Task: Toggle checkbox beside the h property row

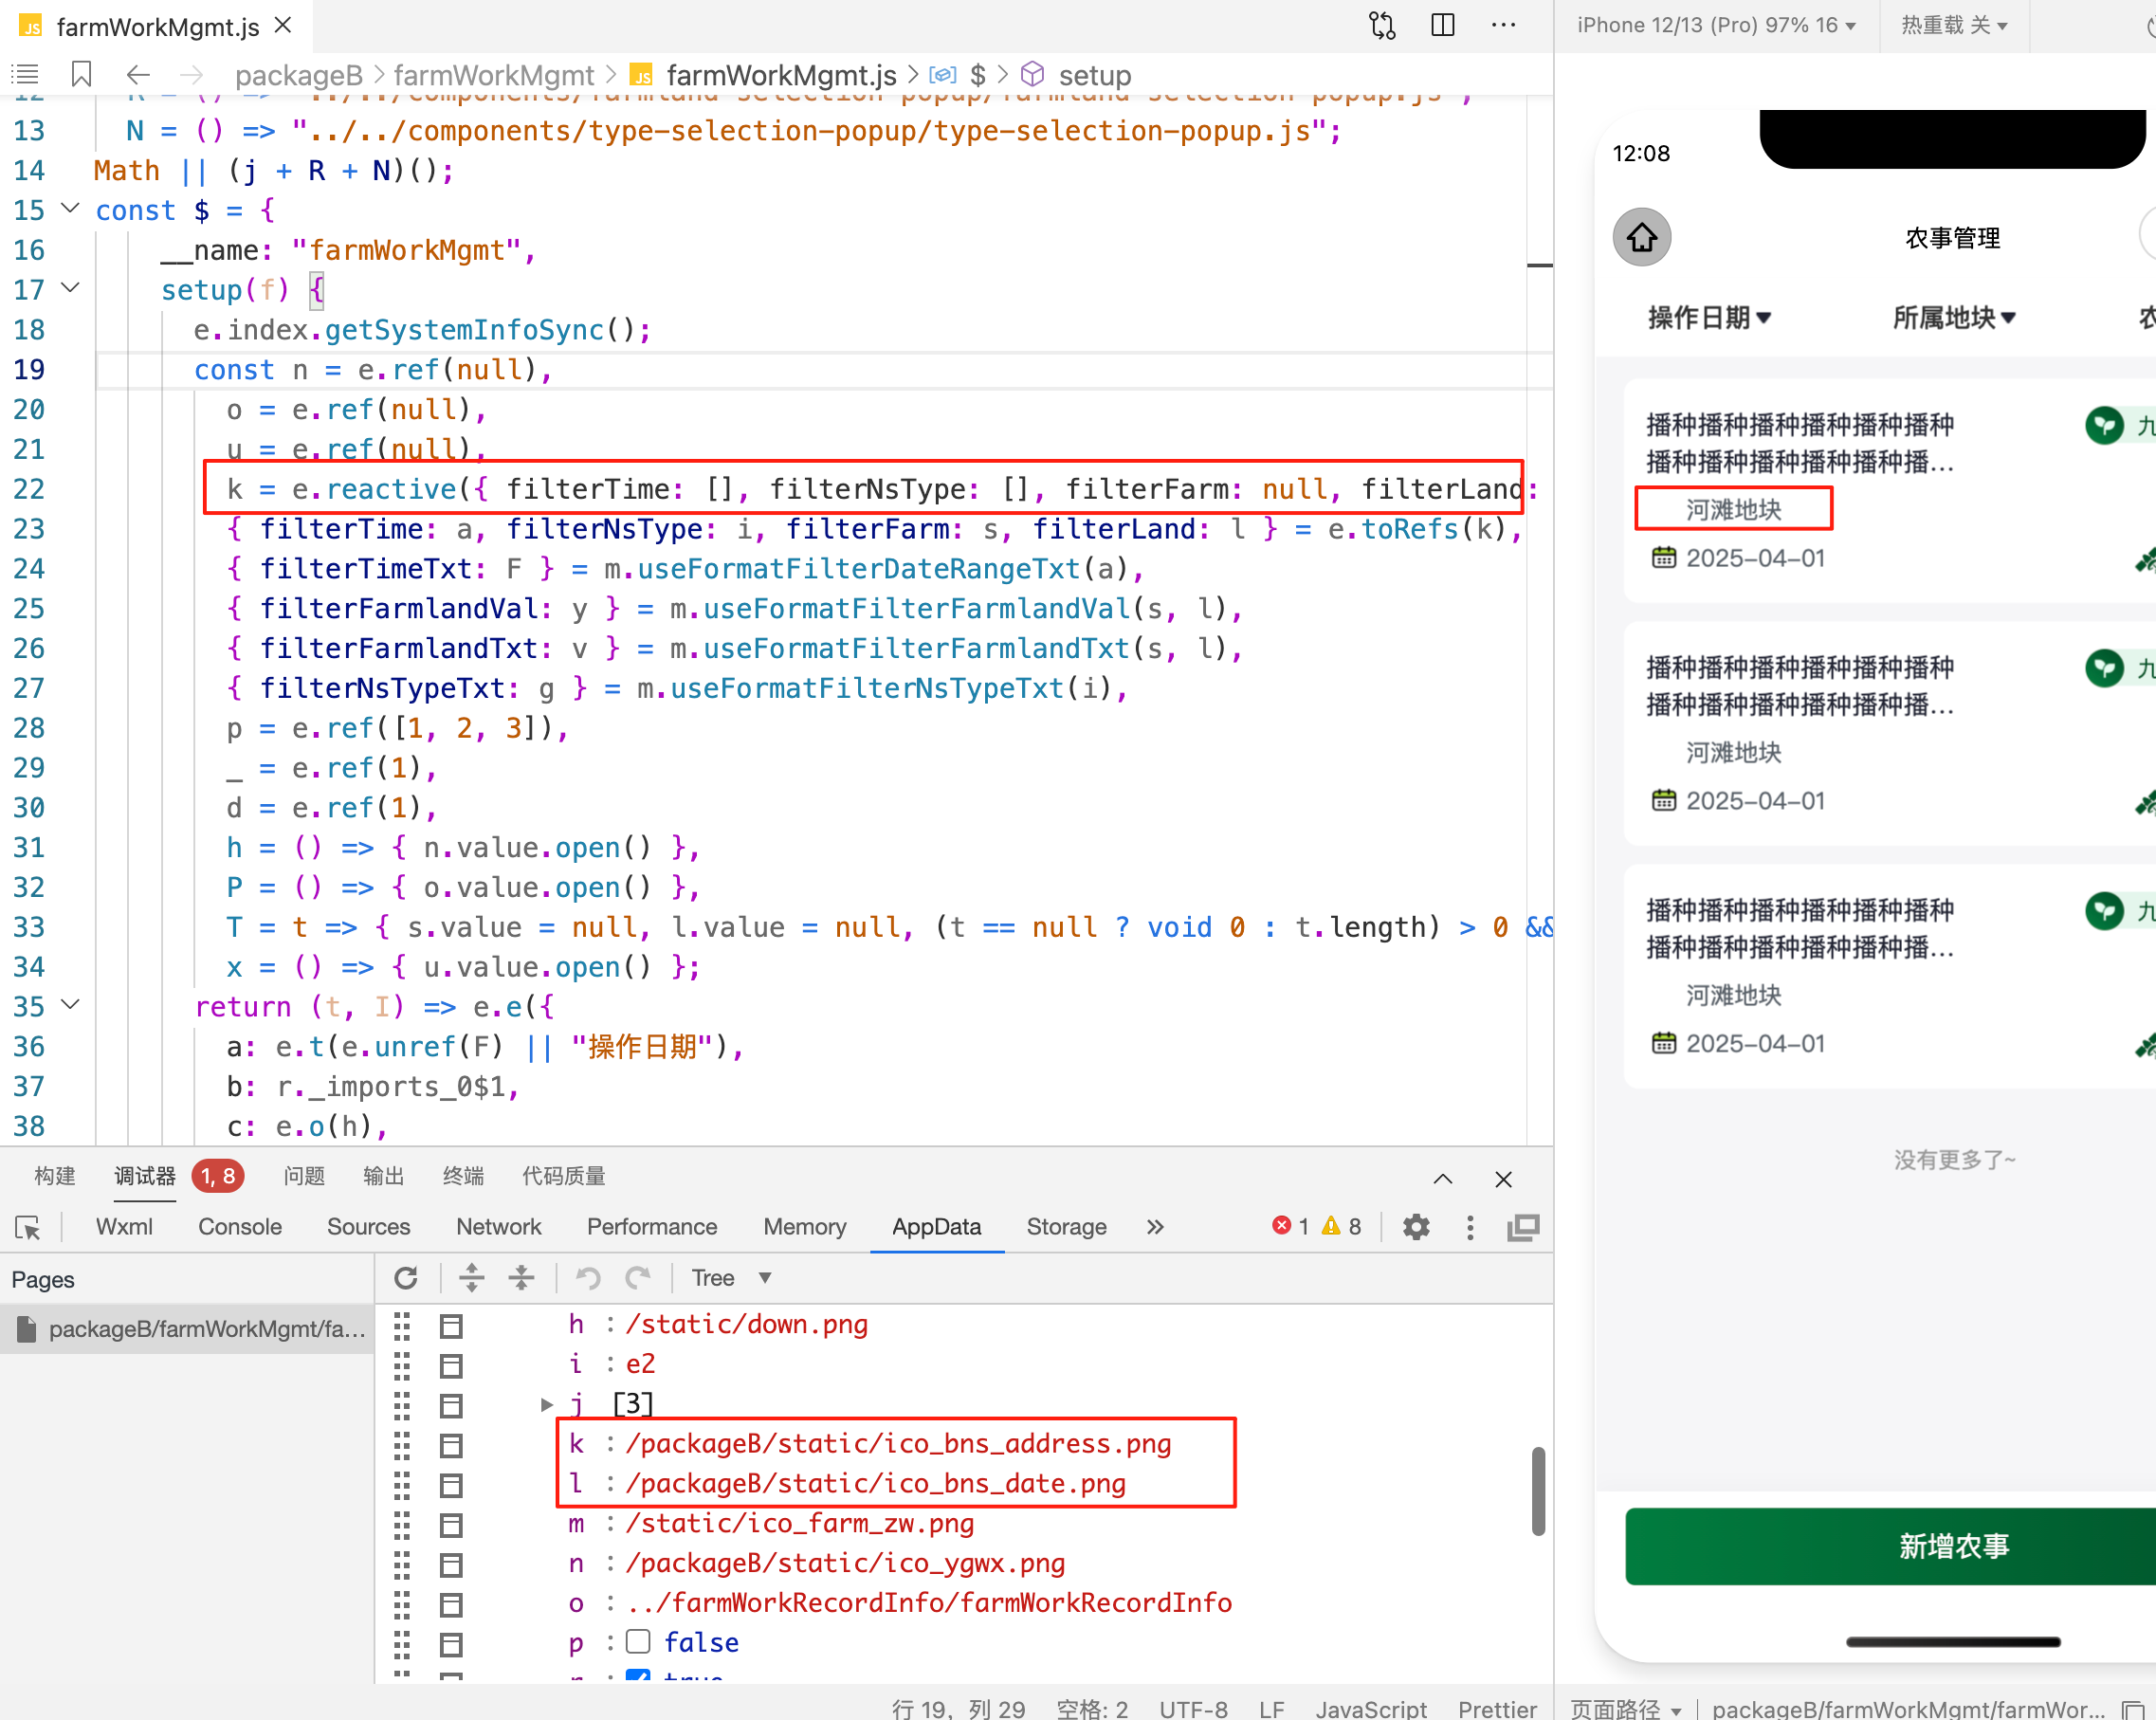Action: click(x=452, y=1326)
